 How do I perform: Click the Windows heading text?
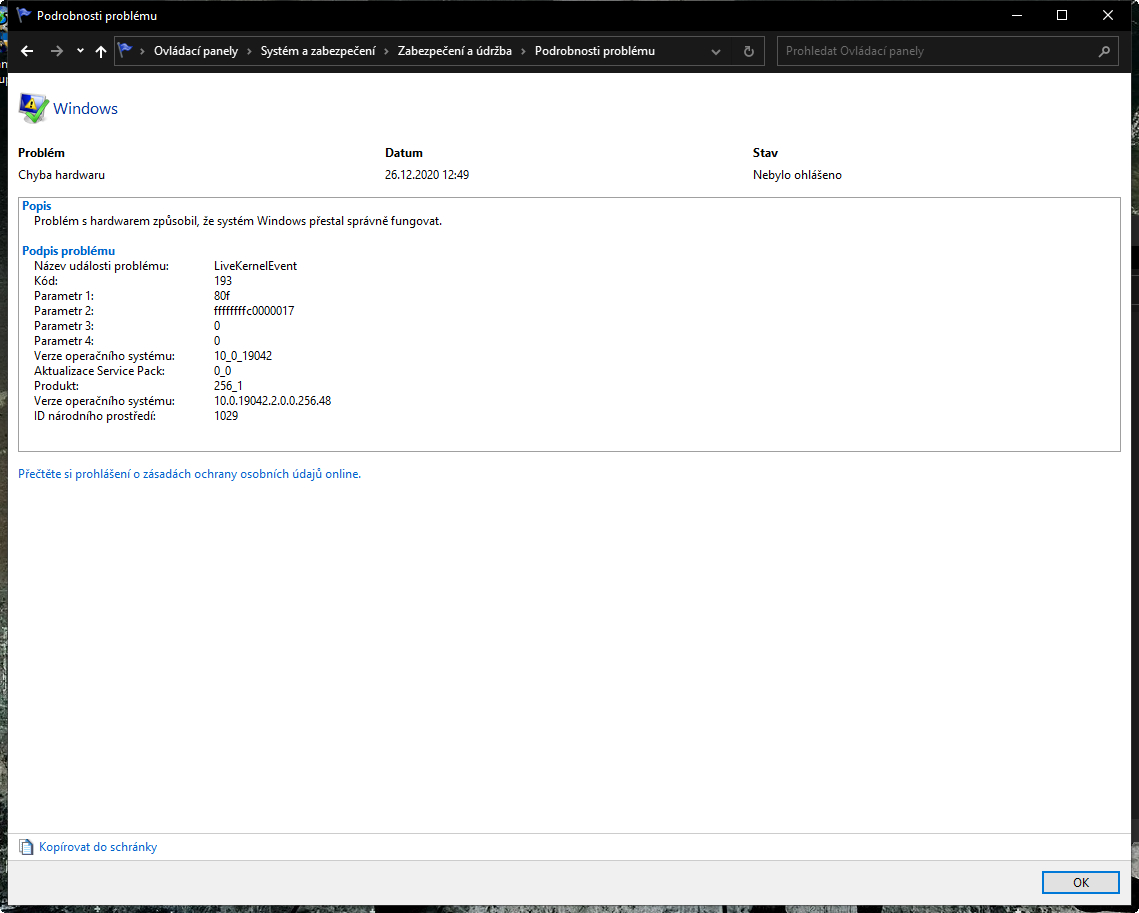click(x=85, y=108)
